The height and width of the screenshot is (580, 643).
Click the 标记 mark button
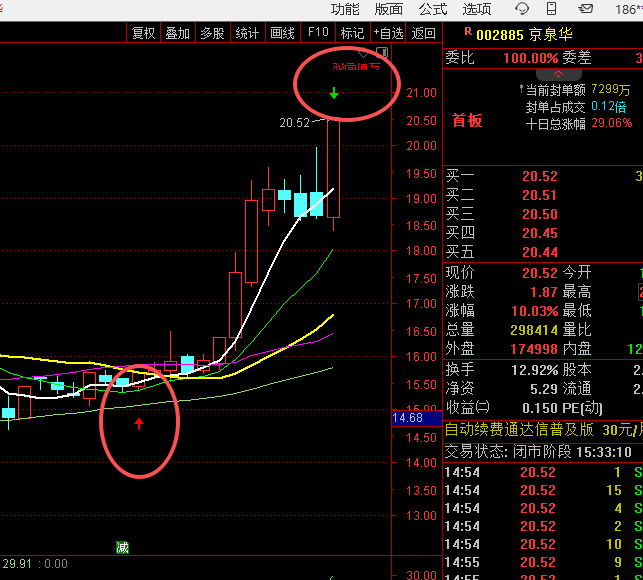[x=352, y=33]
